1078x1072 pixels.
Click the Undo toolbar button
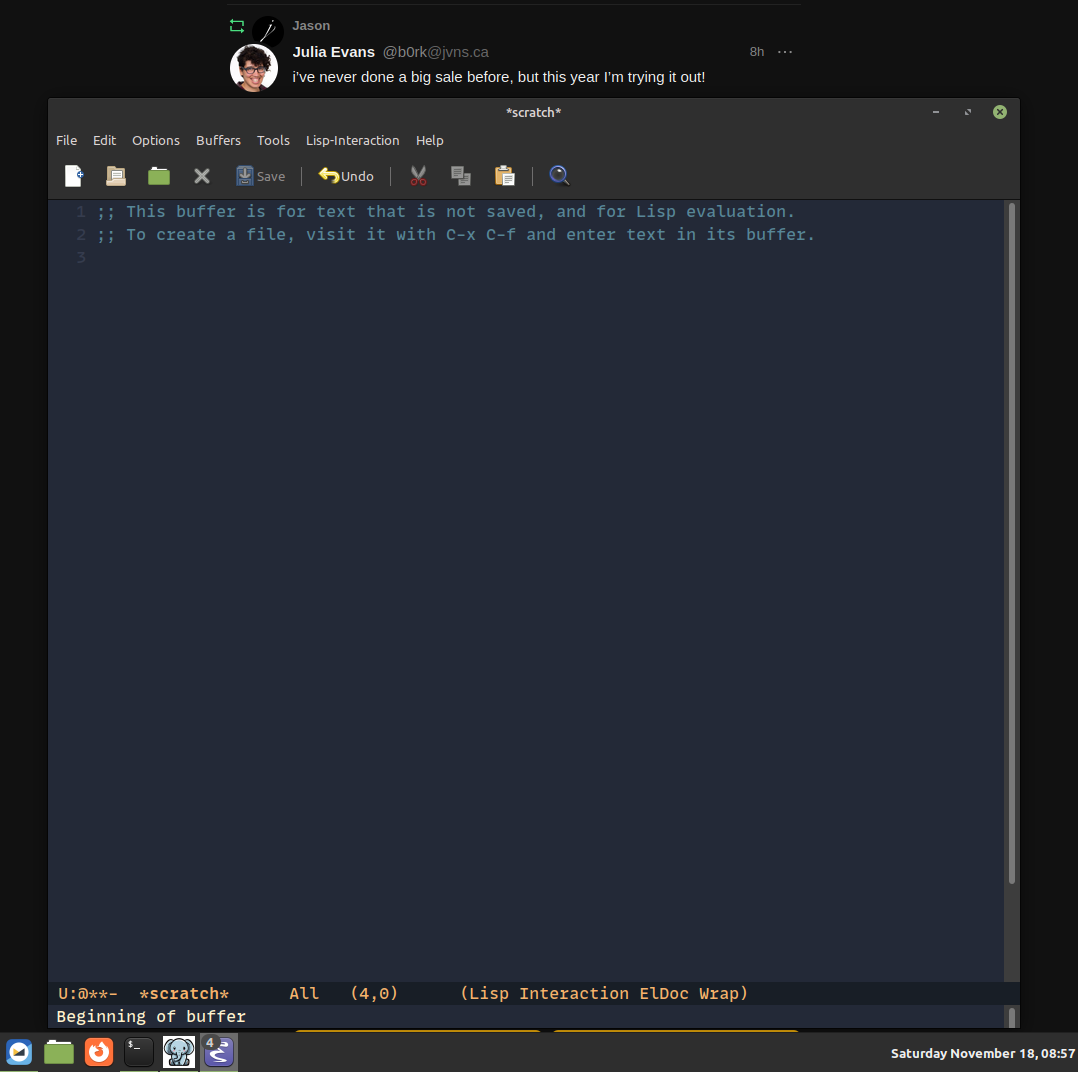click(346, 176)
